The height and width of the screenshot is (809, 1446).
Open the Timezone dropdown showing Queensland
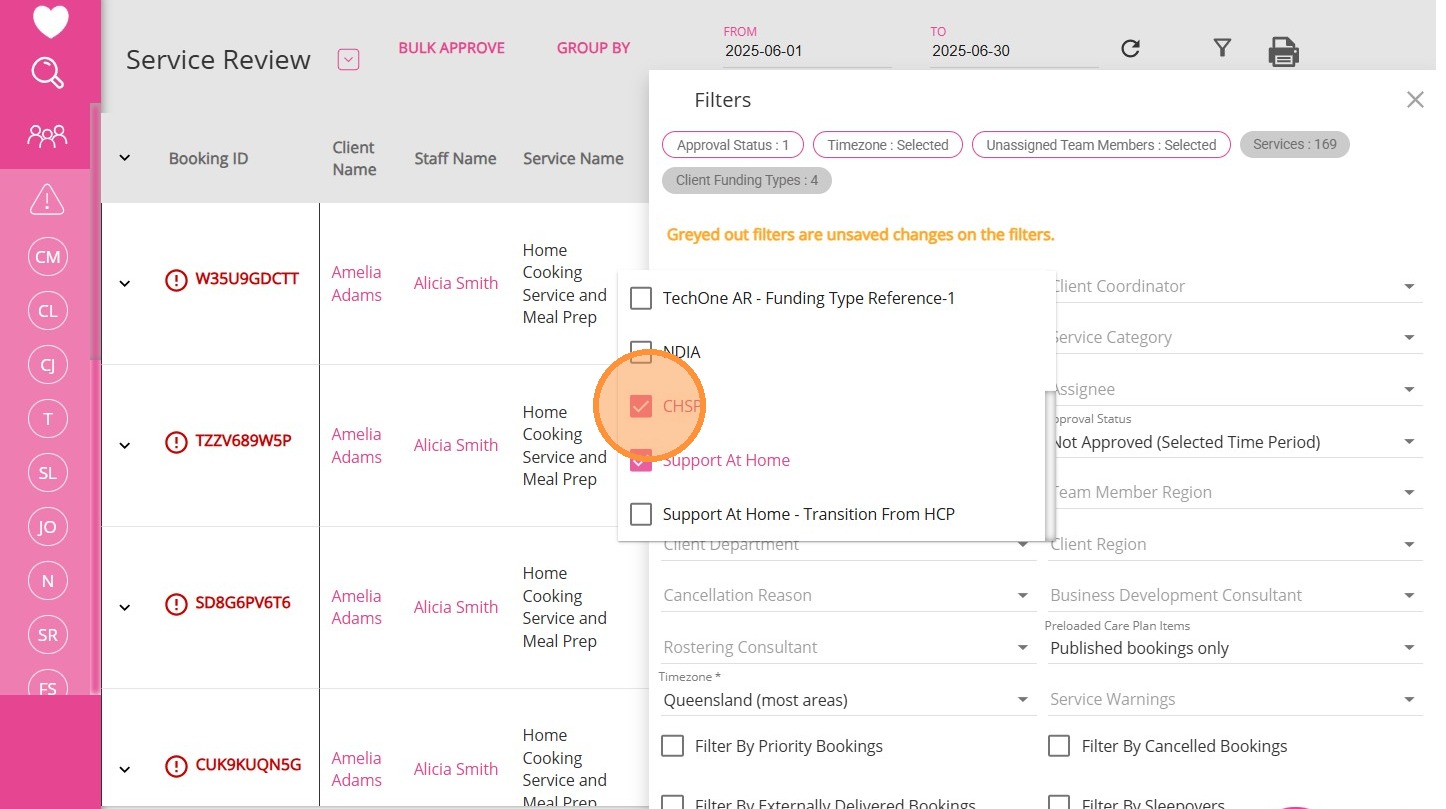(x=845, y=700)
